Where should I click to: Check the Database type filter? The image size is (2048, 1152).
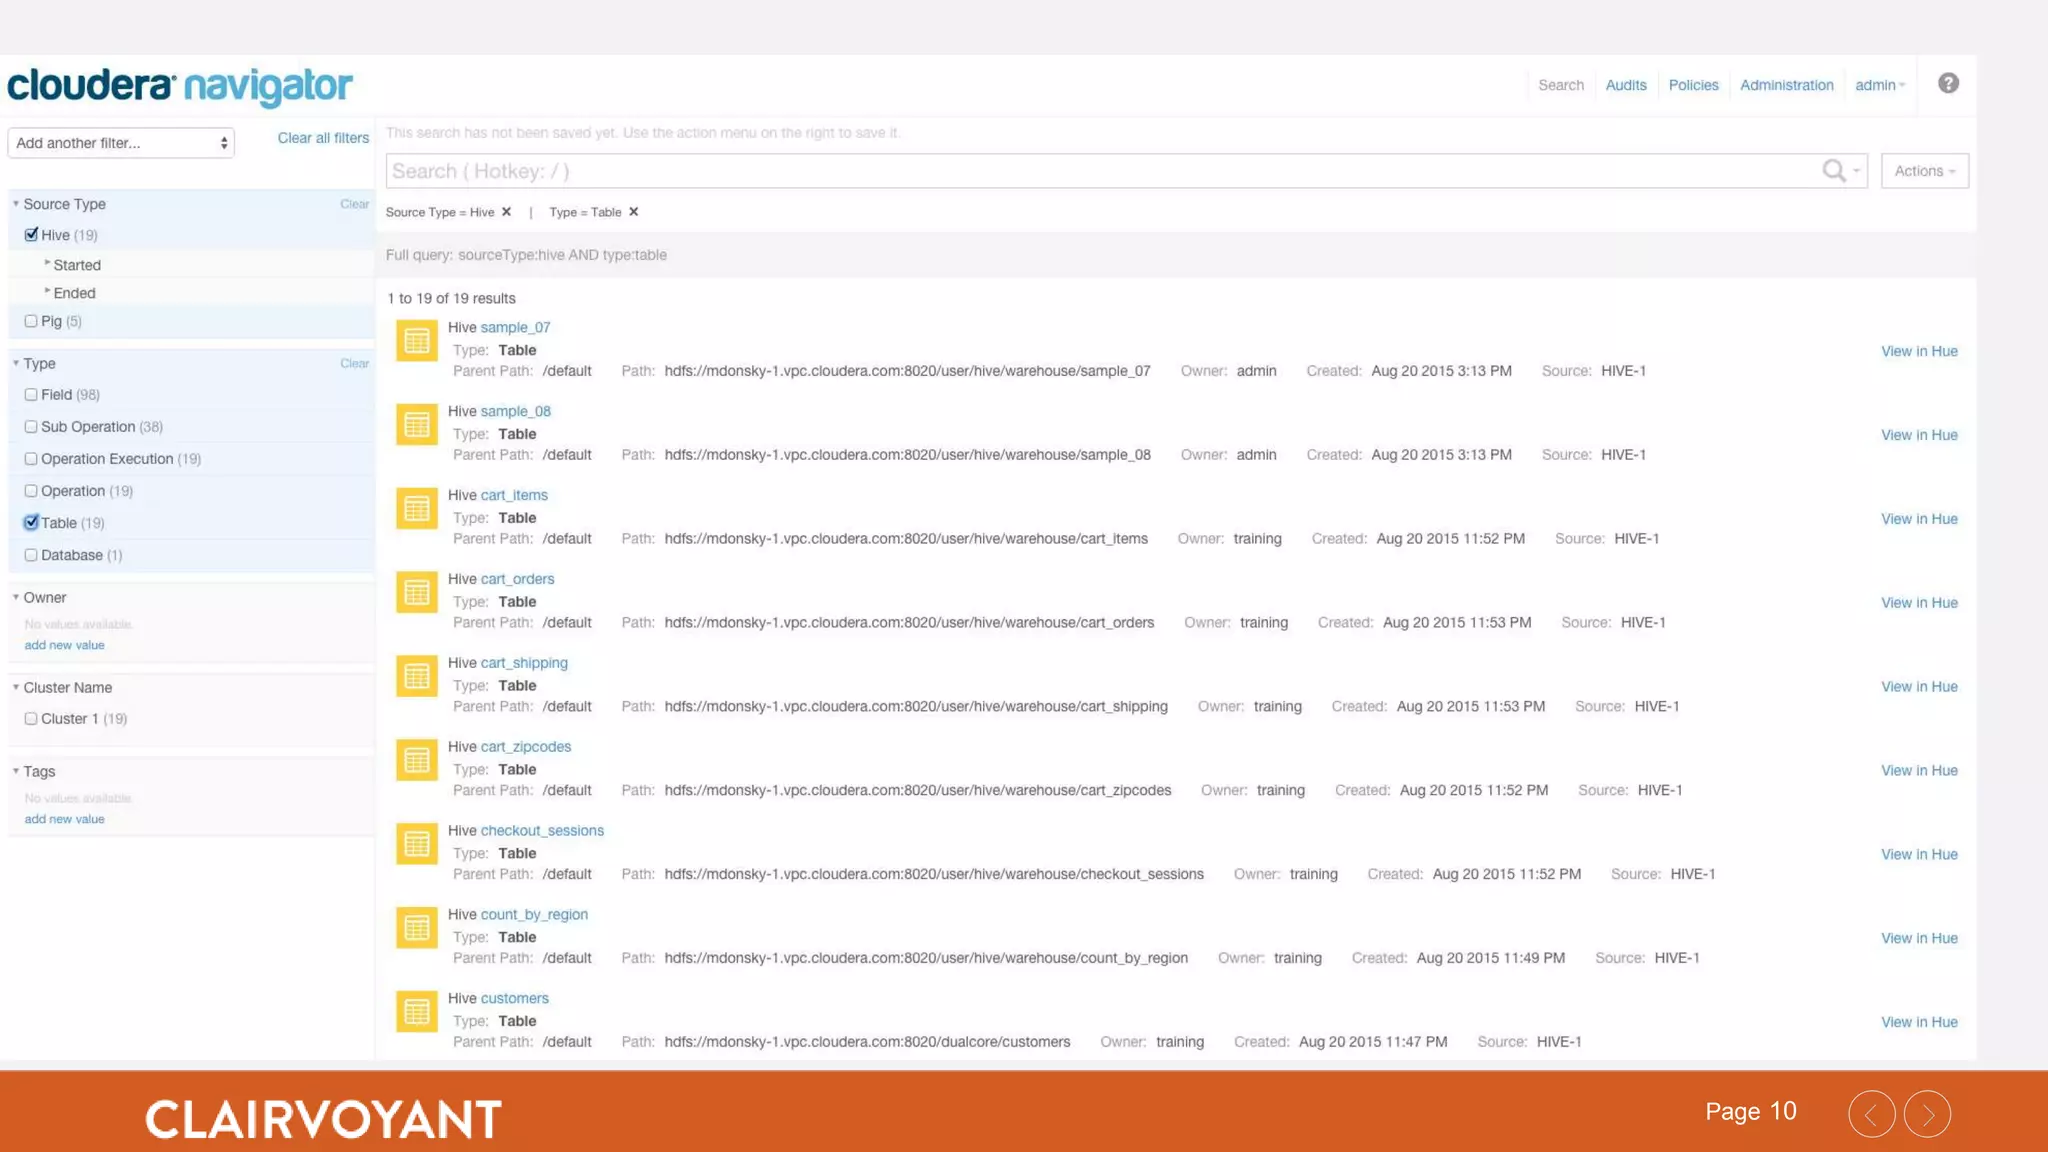[31, 555]
